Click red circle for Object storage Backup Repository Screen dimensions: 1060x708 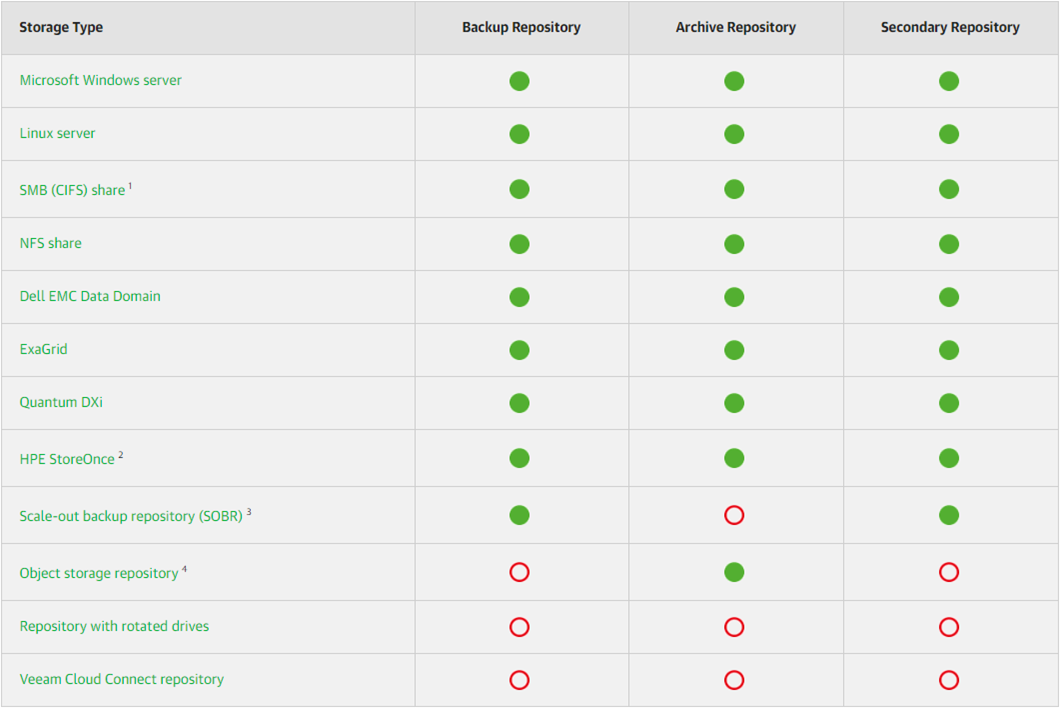pyautogui.click(x=519, y=572)
